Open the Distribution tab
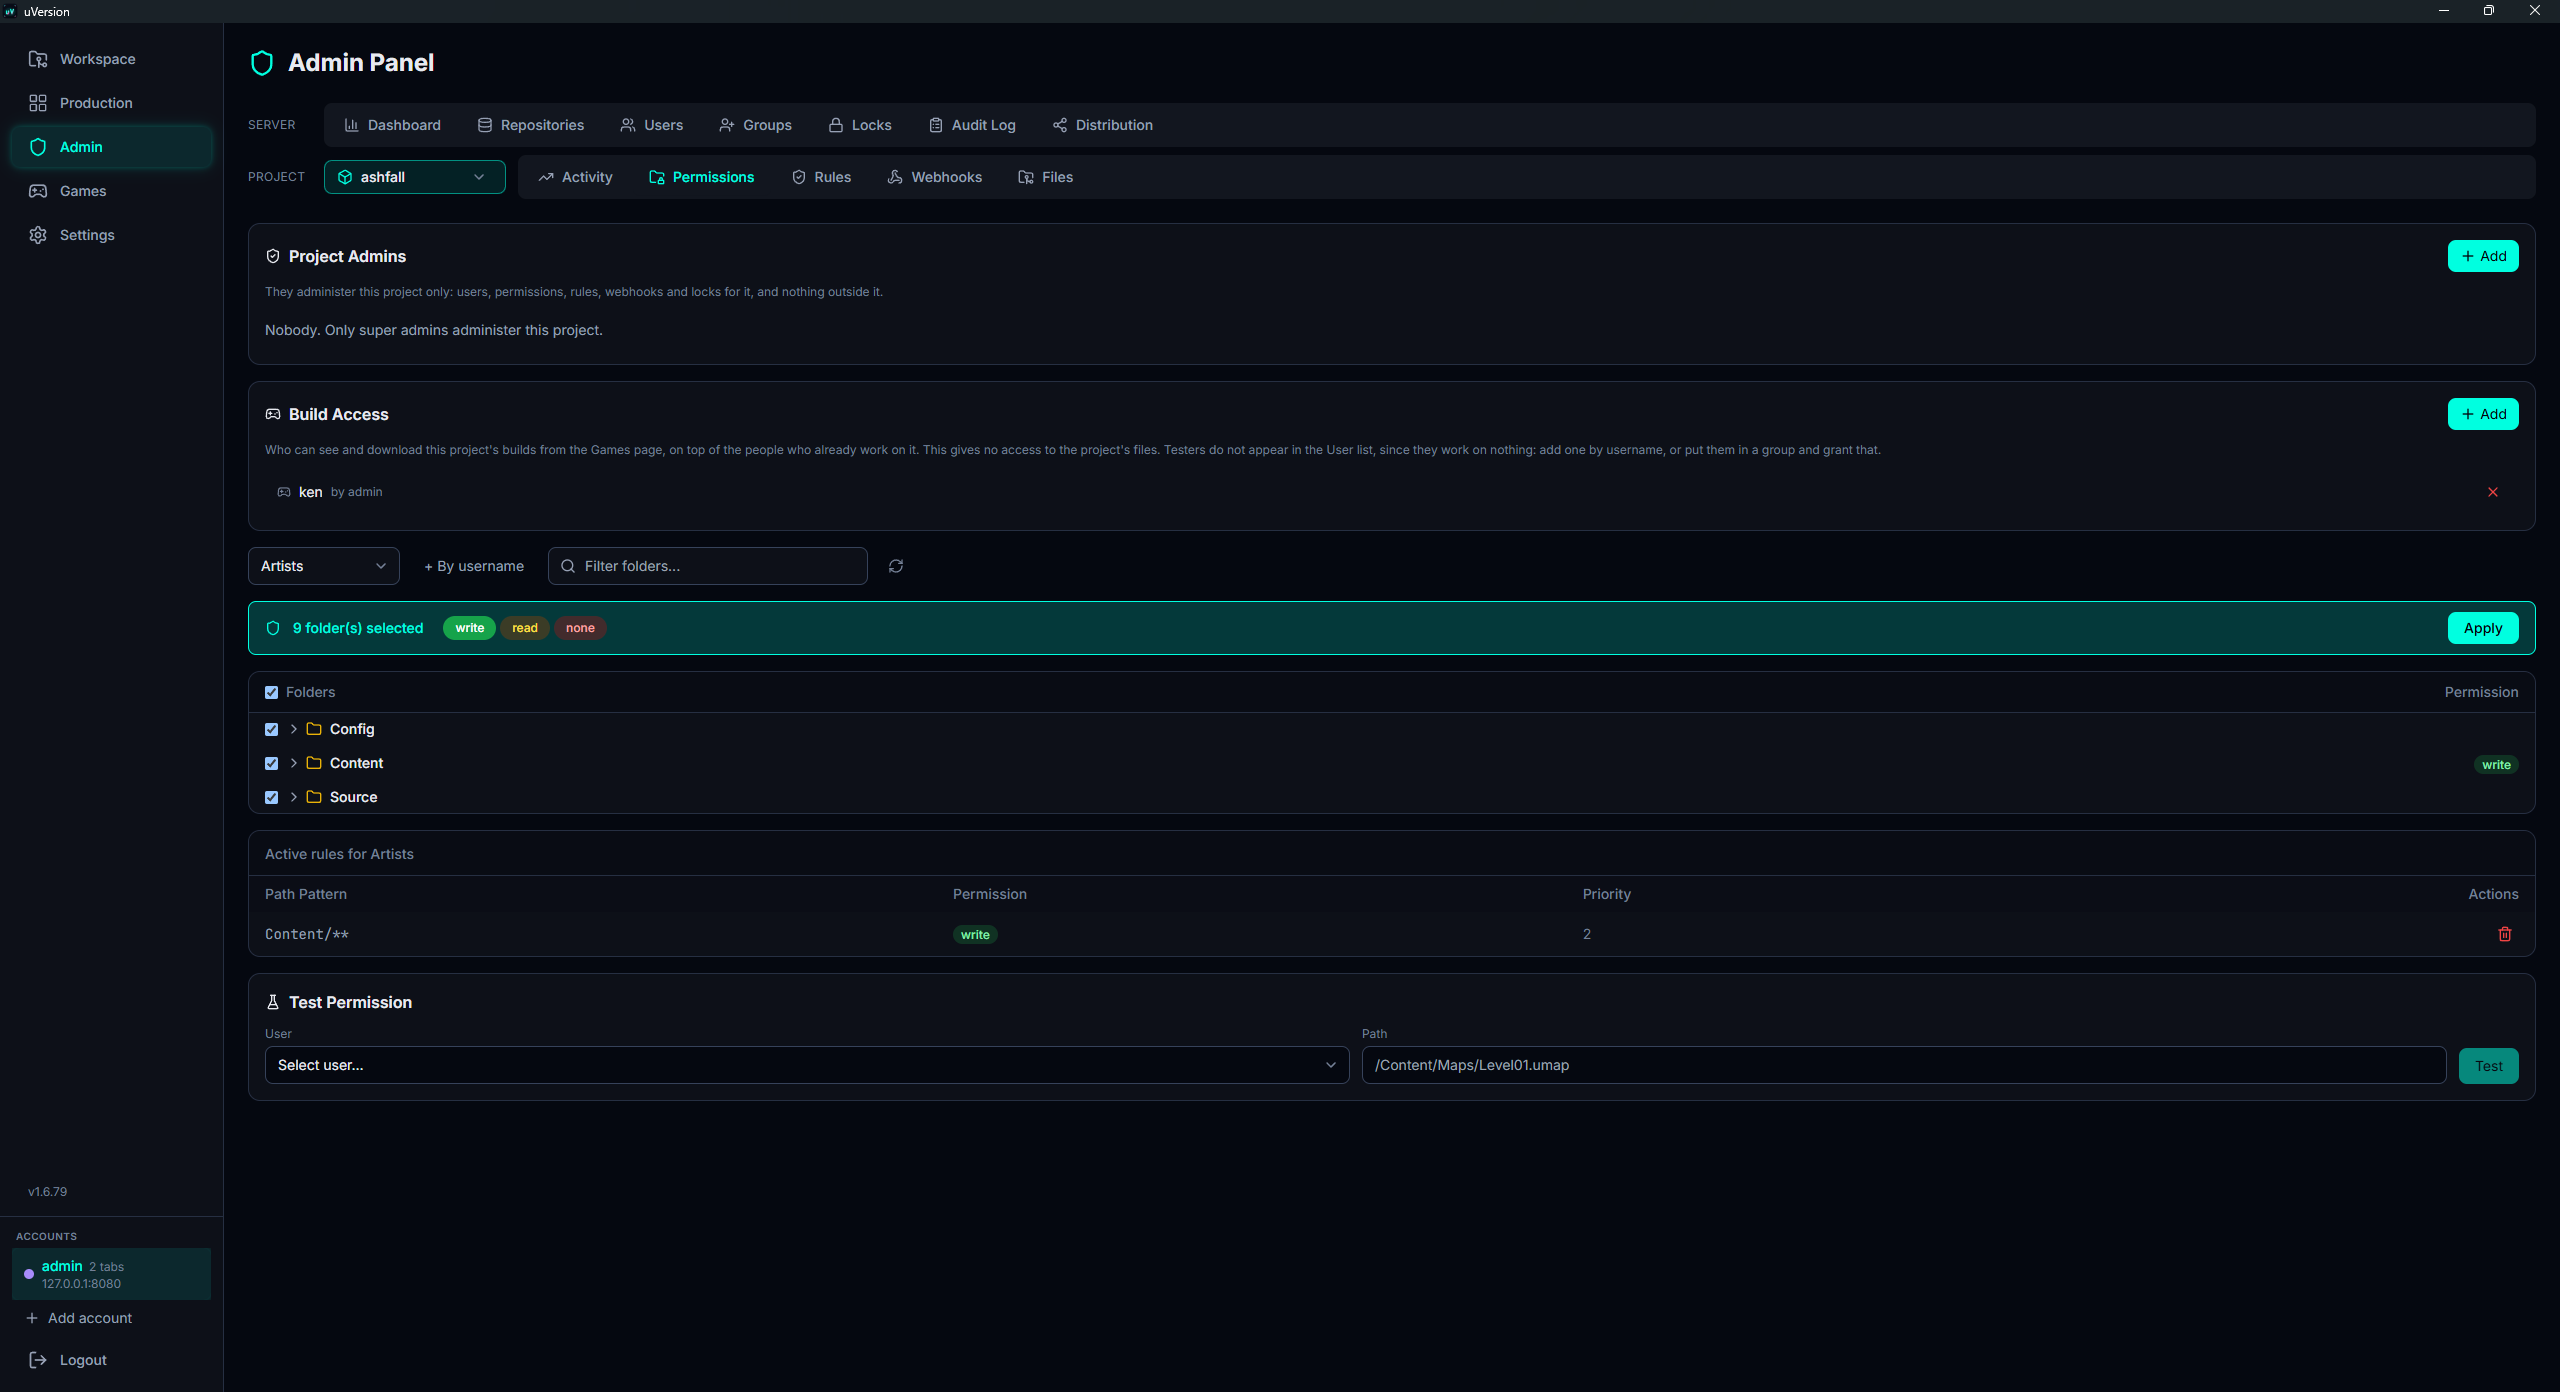Image resolution: width=2560 pixels, height=1392 pixels. (x=1103, y=125)
